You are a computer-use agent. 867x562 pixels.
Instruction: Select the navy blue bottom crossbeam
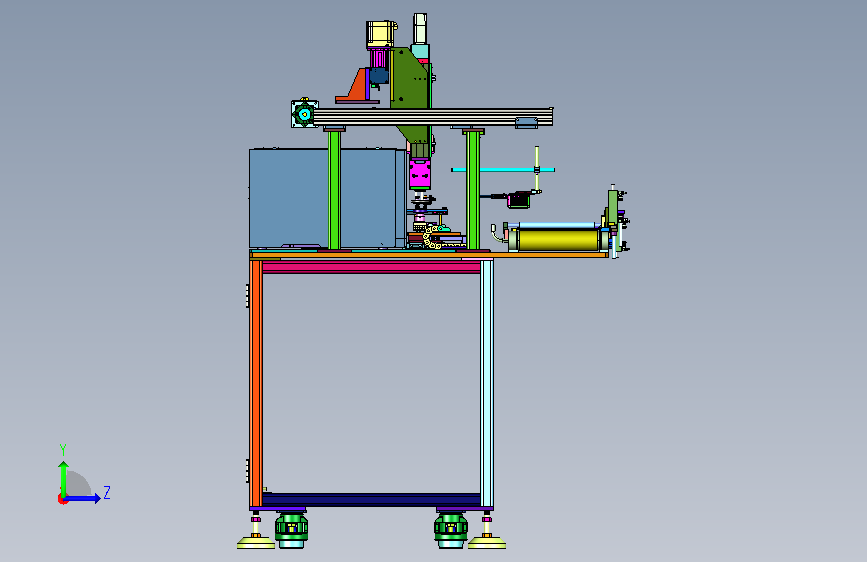point(372,499)
